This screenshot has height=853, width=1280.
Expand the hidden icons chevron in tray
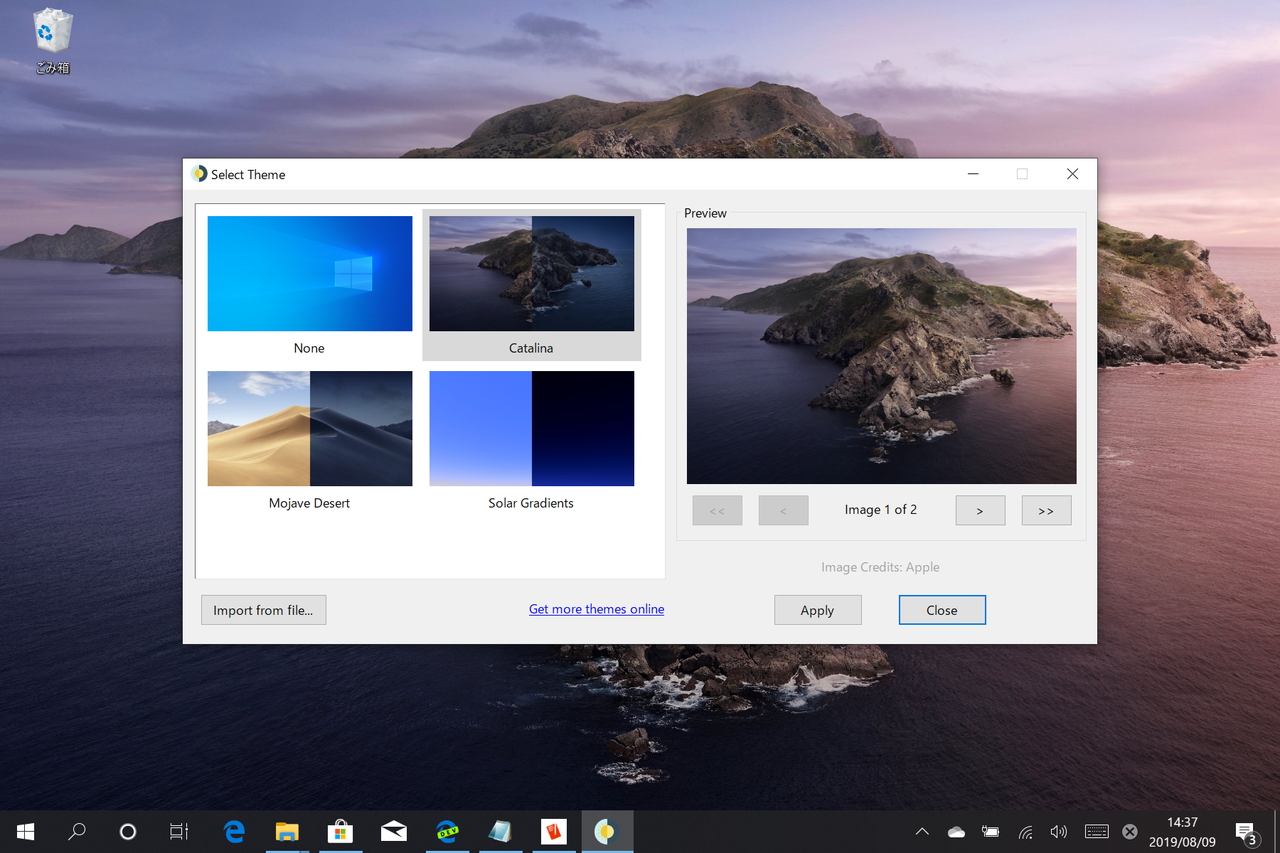pos(921,831)
